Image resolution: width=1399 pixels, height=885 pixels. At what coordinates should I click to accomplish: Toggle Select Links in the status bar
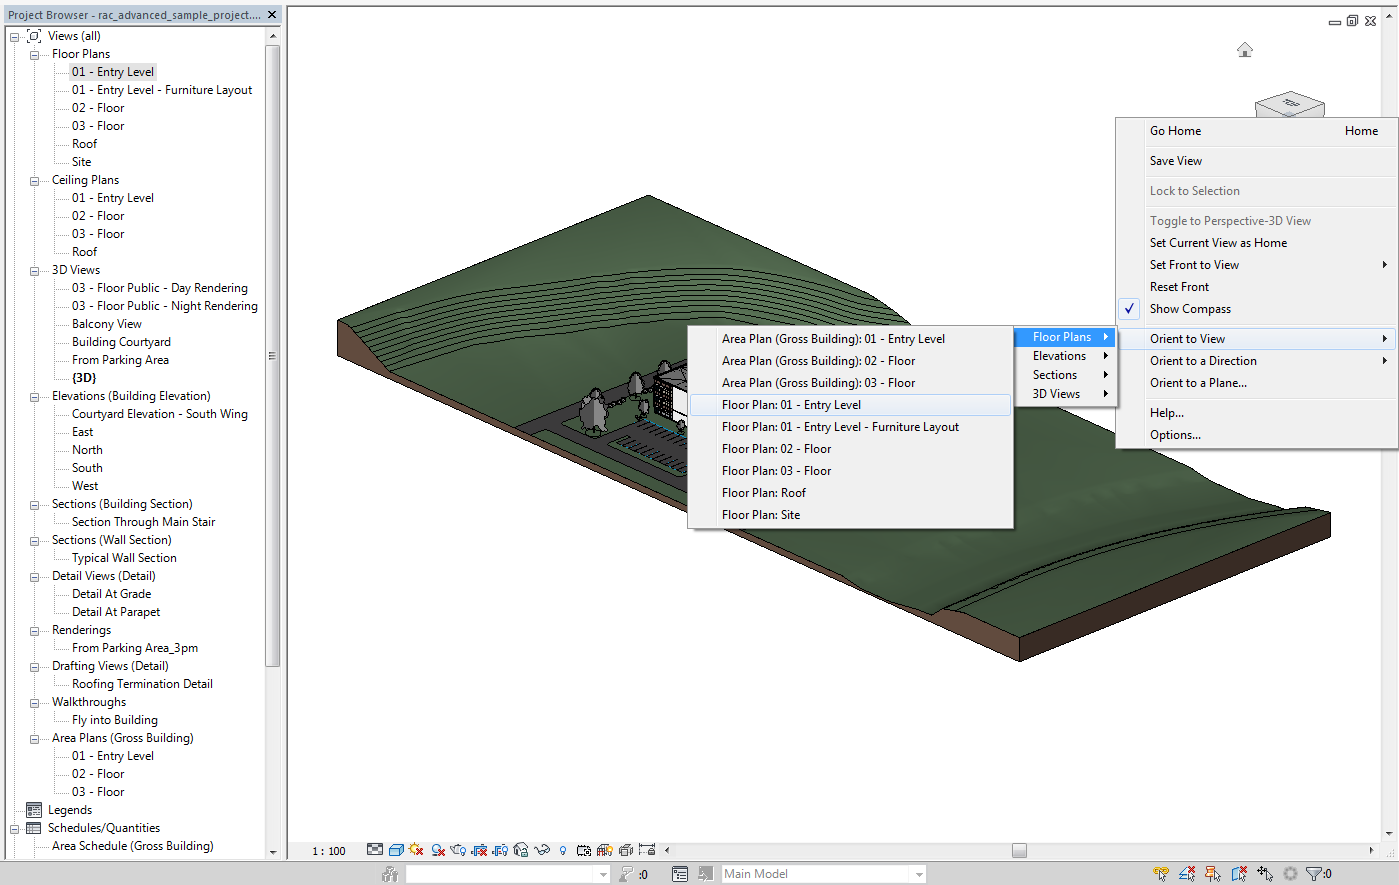coord(1160,873)
